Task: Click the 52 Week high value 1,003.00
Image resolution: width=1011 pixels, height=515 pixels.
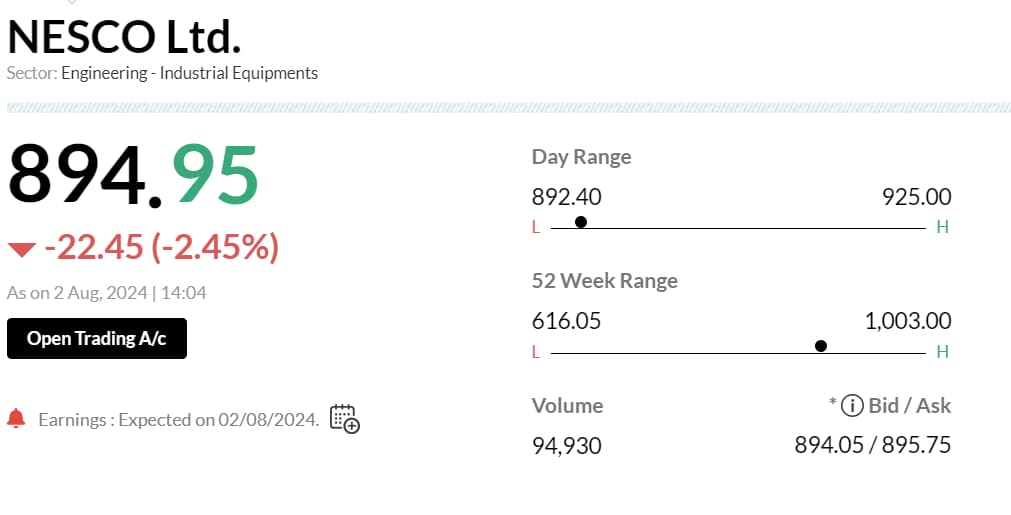Action: (x=908, y=321)
